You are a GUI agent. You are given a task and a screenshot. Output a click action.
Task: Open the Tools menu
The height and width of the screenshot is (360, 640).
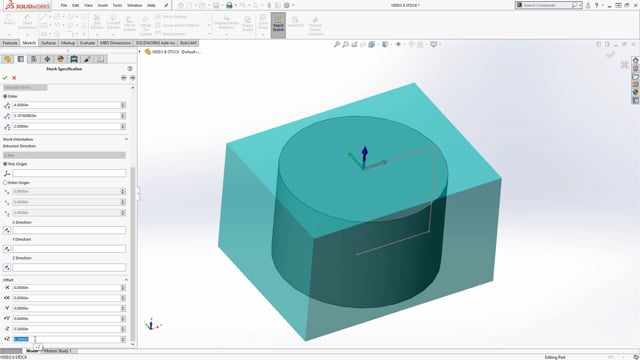(118, 5)
